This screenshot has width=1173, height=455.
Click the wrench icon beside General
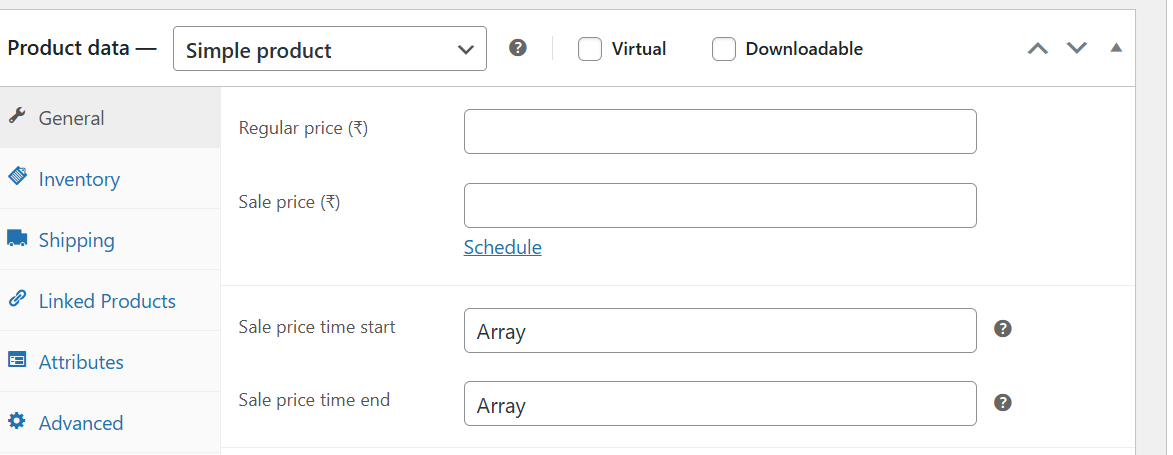tap(16, 116)
